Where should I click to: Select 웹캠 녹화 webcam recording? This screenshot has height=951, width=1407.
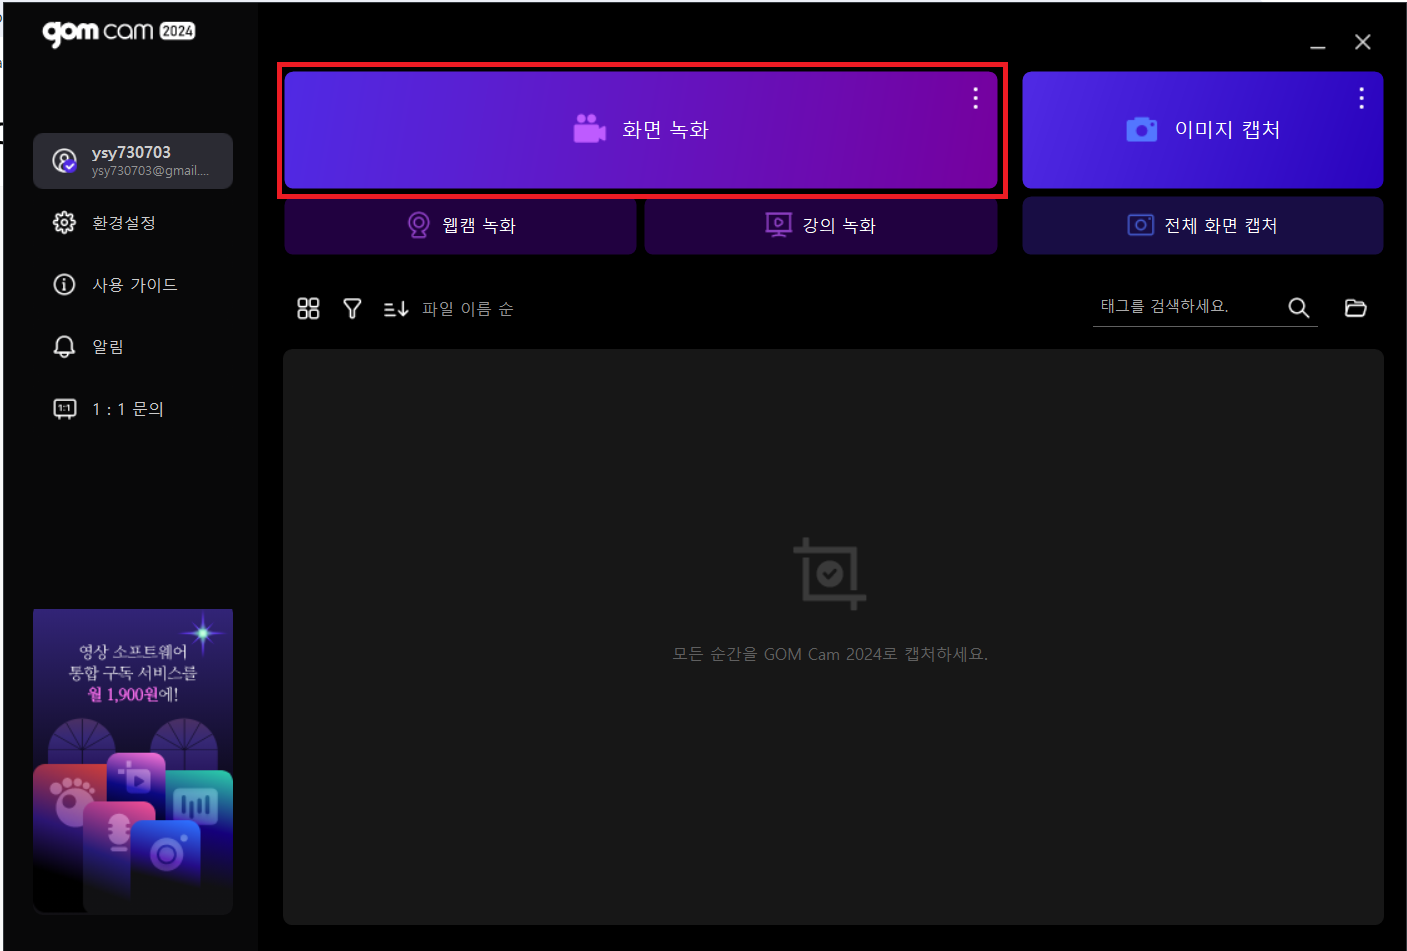pos(461,226)
